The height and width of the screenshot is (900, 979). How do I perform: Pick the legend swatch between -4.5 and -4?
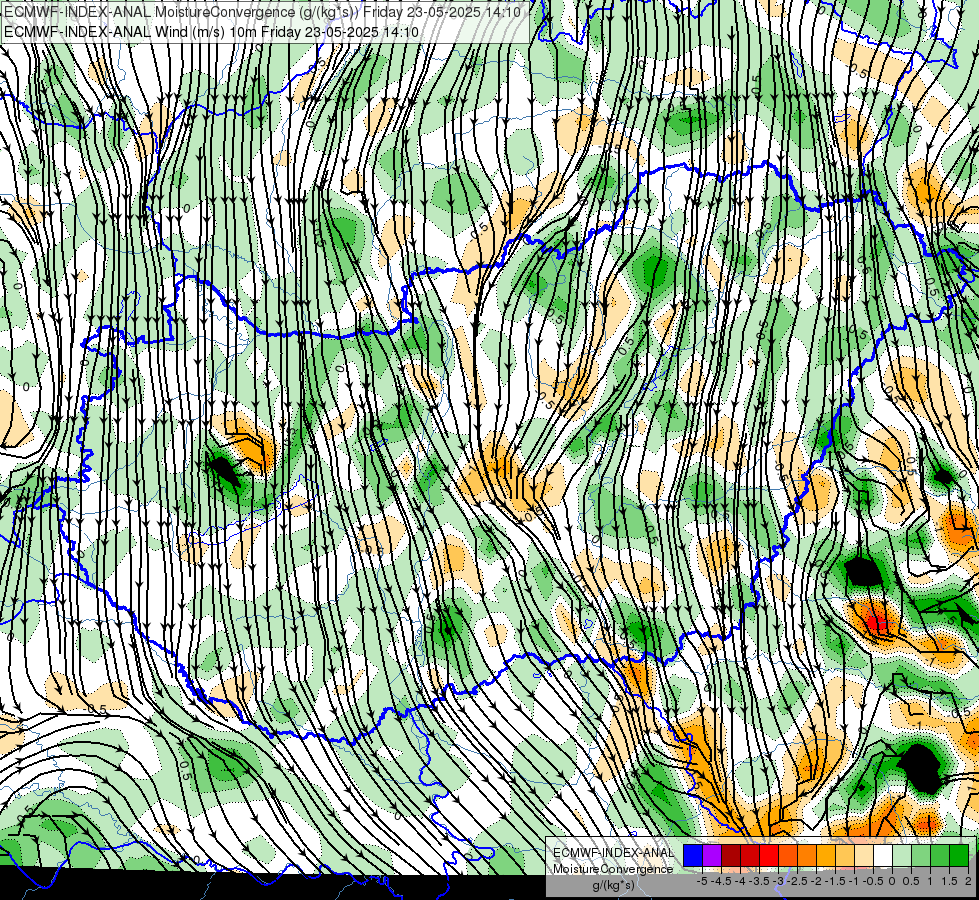(x=731, y=856)
